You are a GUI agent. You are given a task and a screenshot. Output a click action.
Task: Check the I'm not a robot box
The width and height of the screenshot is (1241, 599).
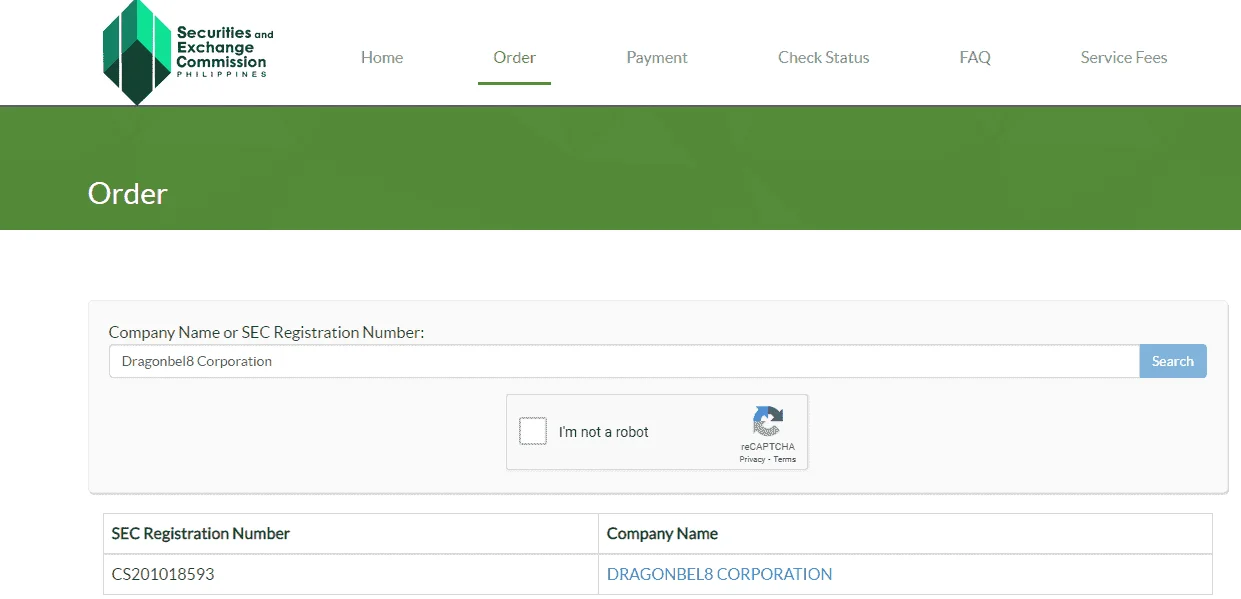tap(533, 431)
